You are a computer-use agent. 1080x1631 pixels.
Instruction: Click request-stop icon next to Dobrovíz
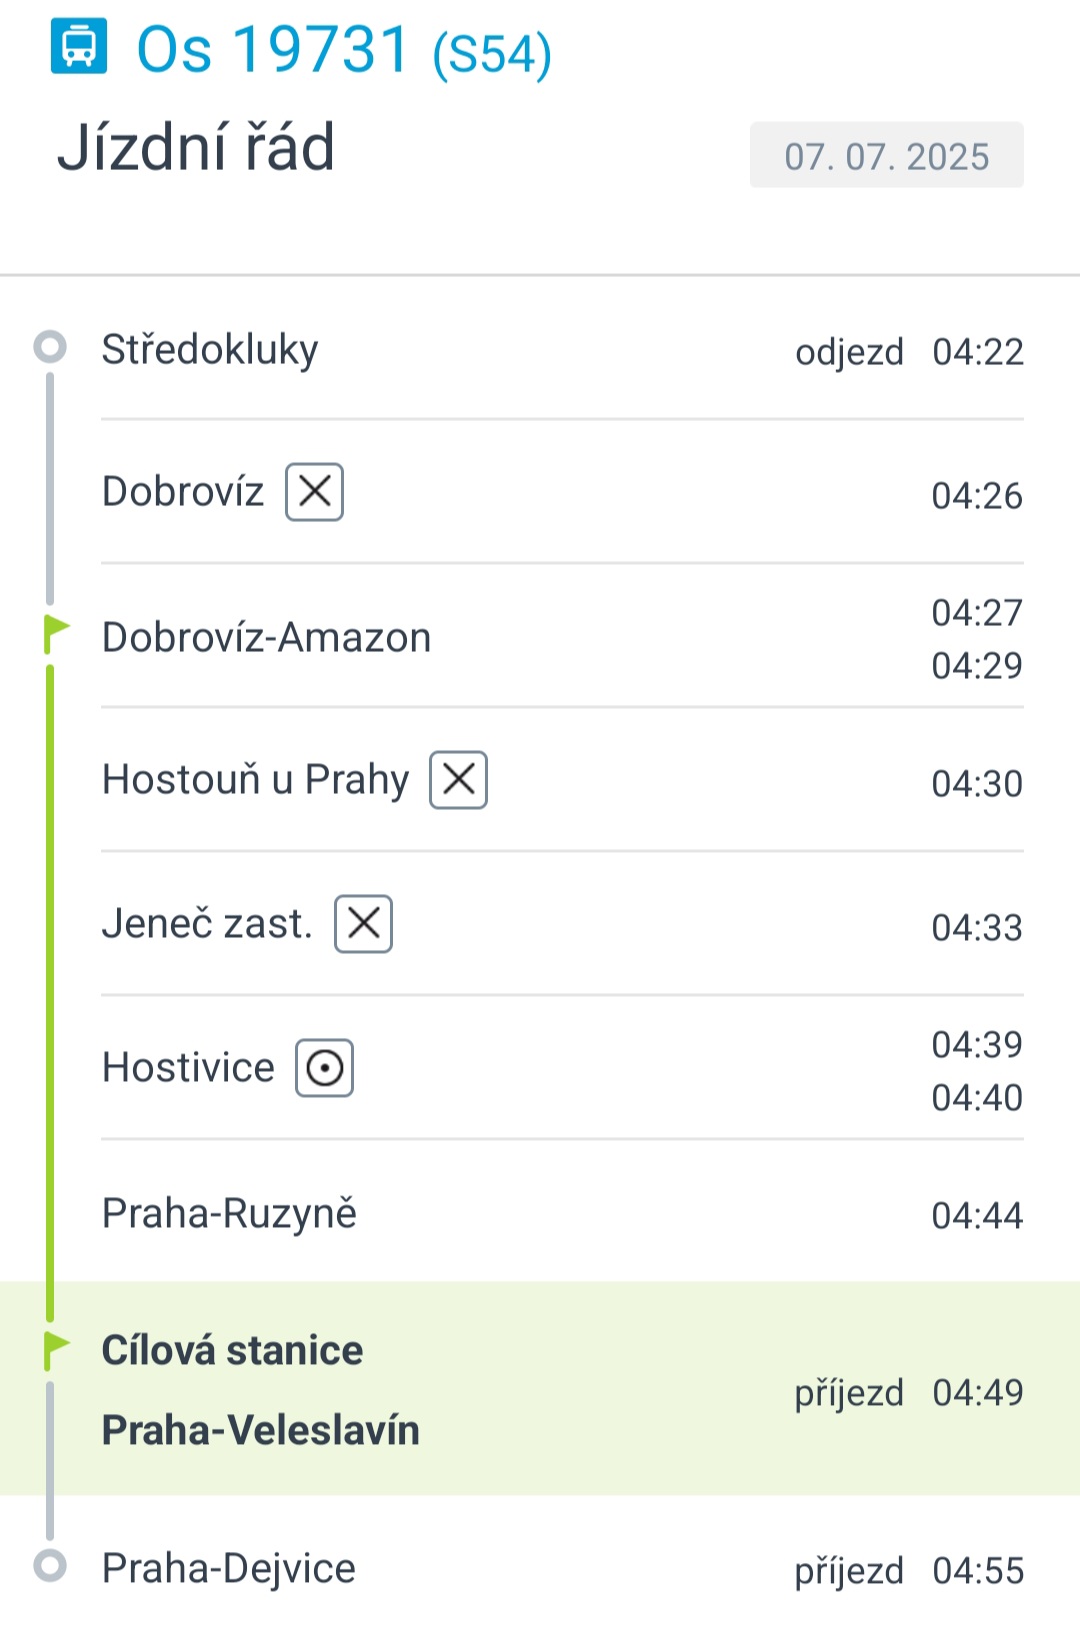[315, 492]
